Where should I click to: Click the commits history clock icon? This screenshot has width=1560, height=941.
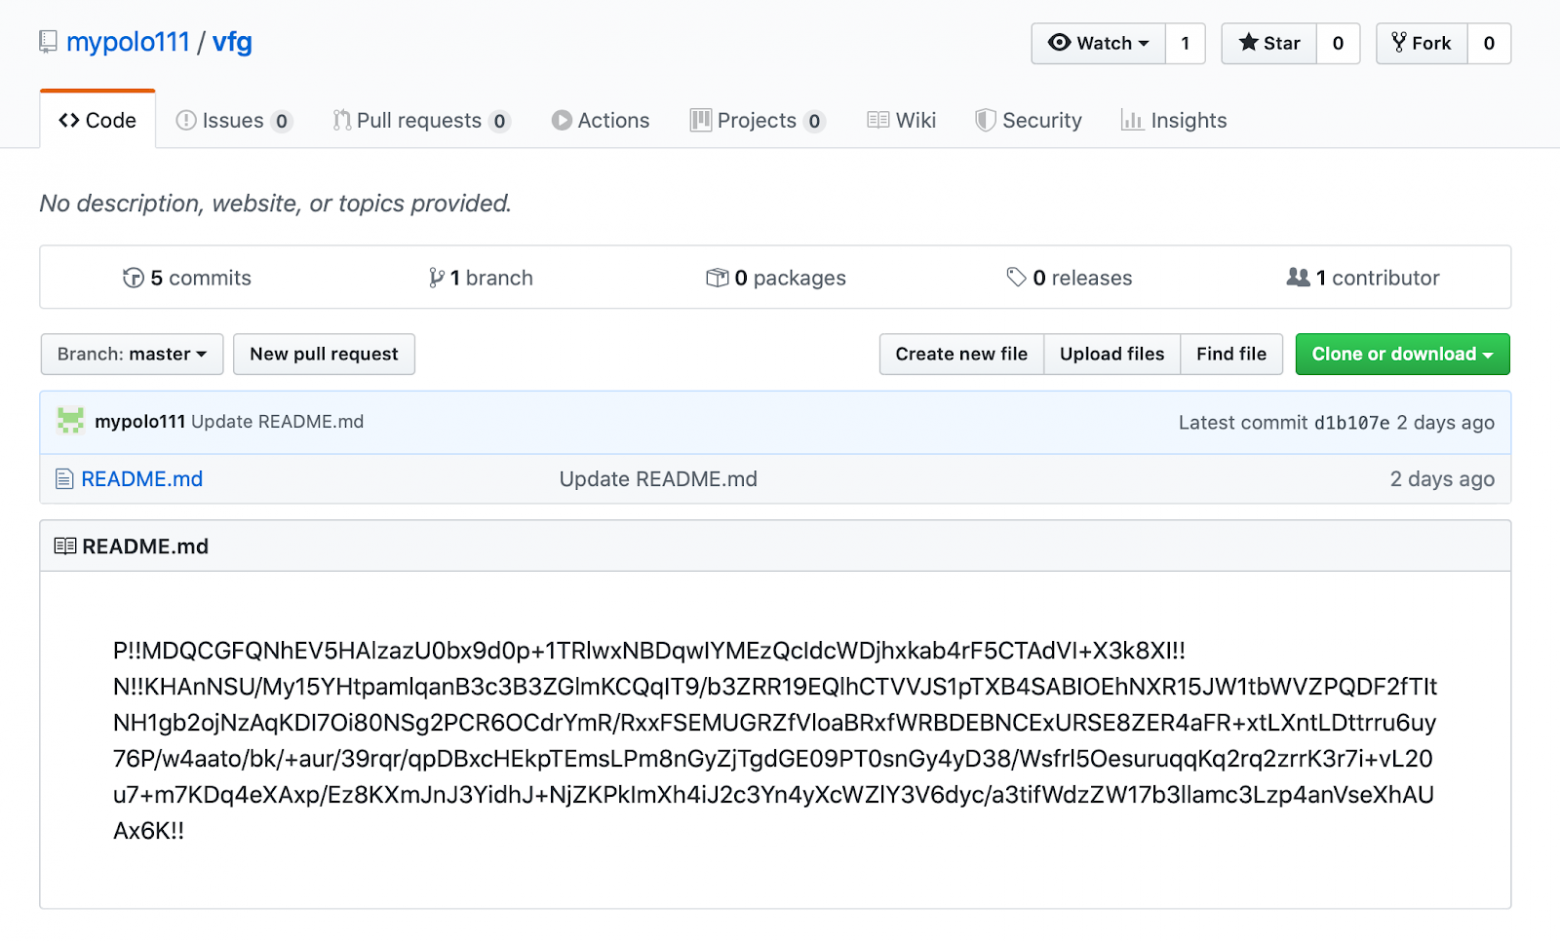(133, 278)
